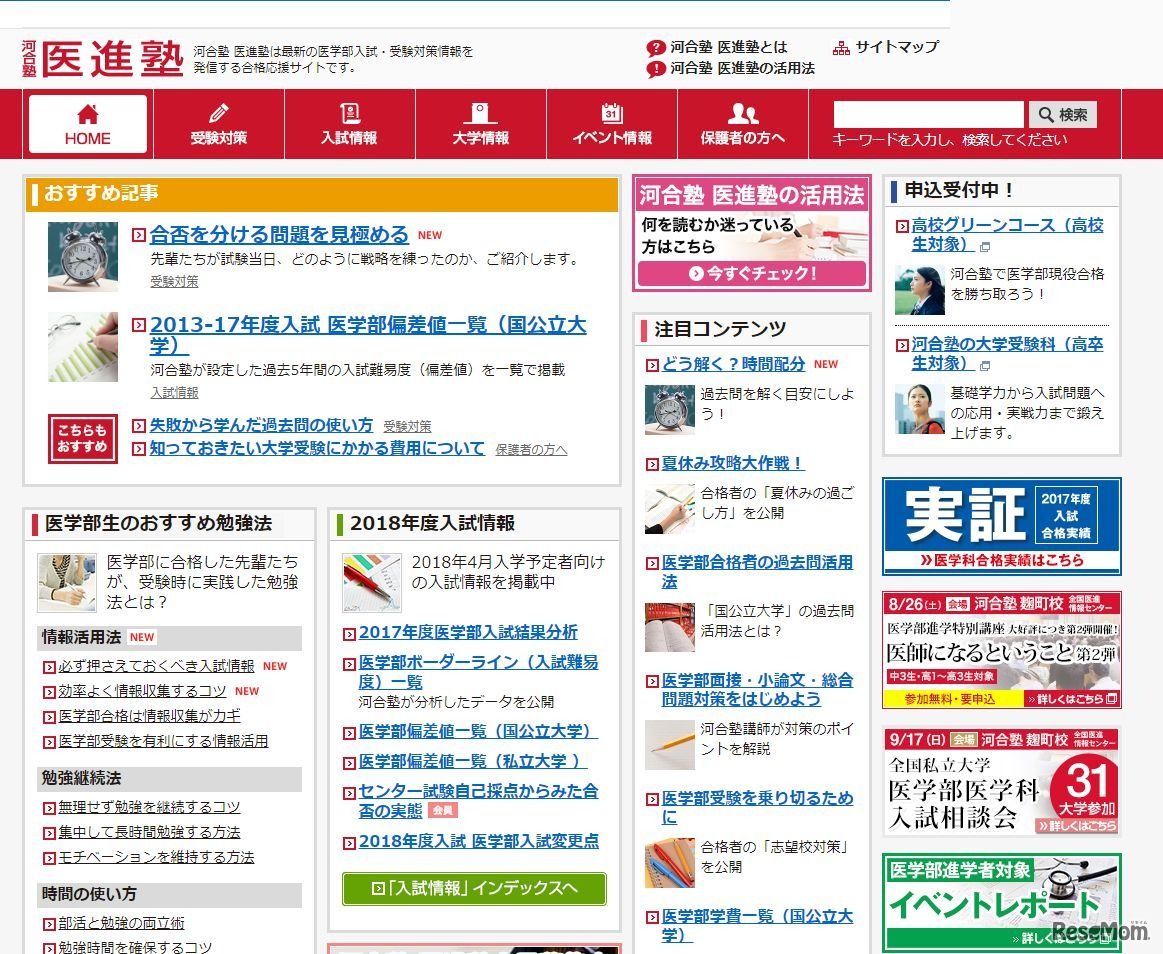The image size is (1163, 954).
Task: Click the 医学部医学科入試相談会 banner
Action: [x=999, y=790]
